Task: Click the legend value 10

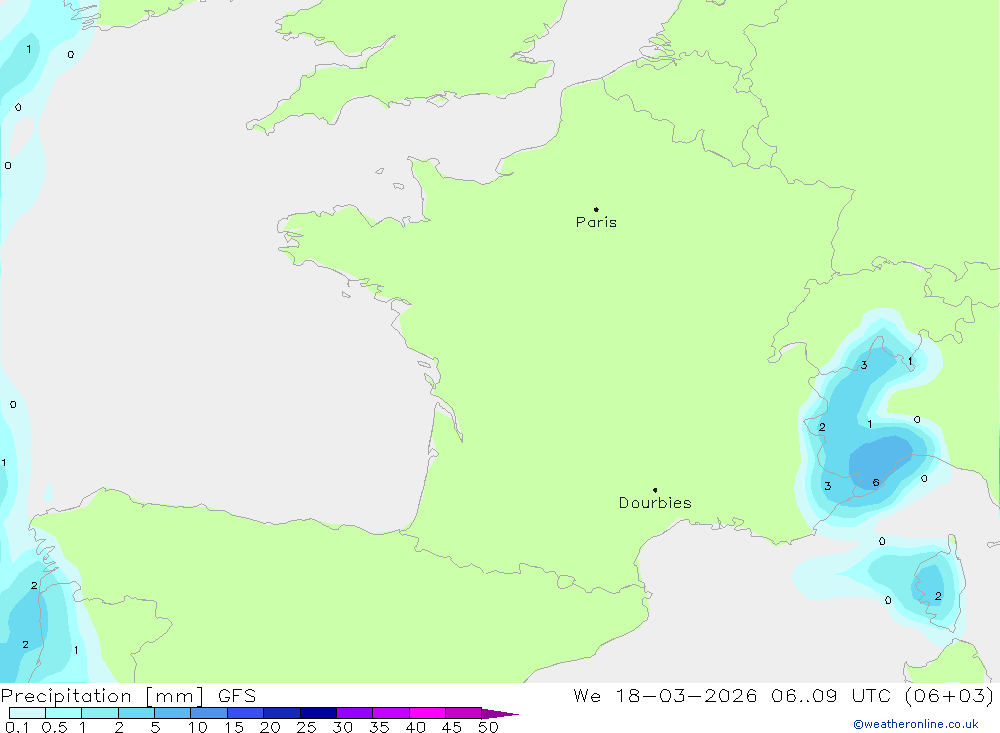Action: (198, 727)
